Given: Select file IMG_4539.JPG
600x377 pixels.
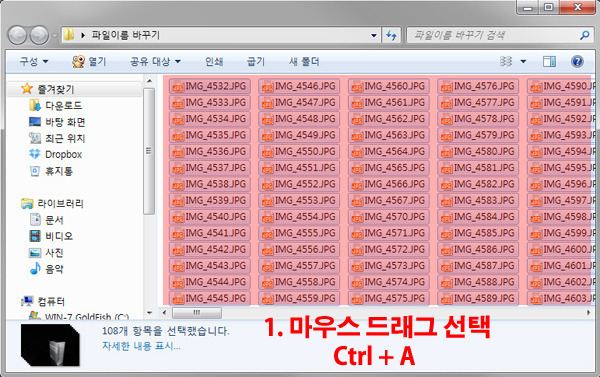Looking at the screenshot, I should click(210, 201).
